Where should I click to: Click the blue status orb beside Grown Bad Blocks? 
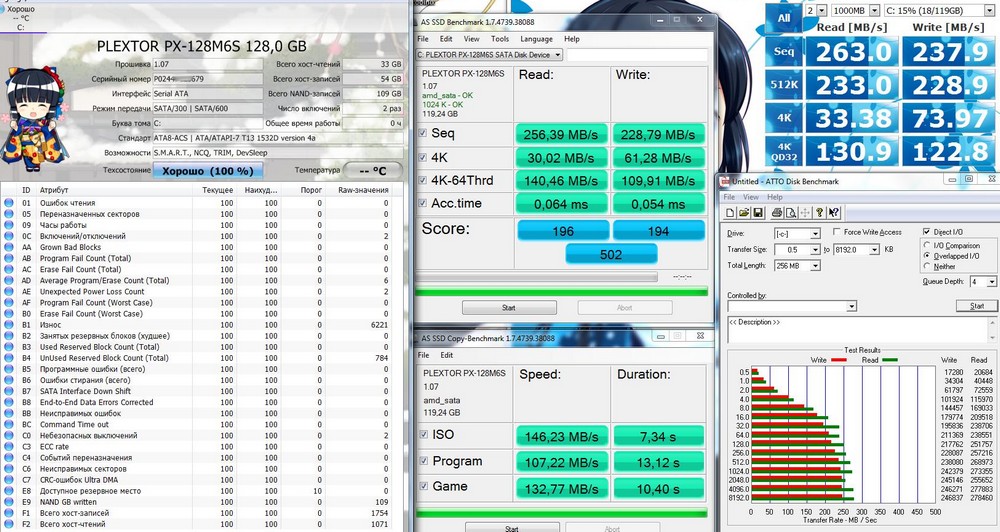pos(9,247)
